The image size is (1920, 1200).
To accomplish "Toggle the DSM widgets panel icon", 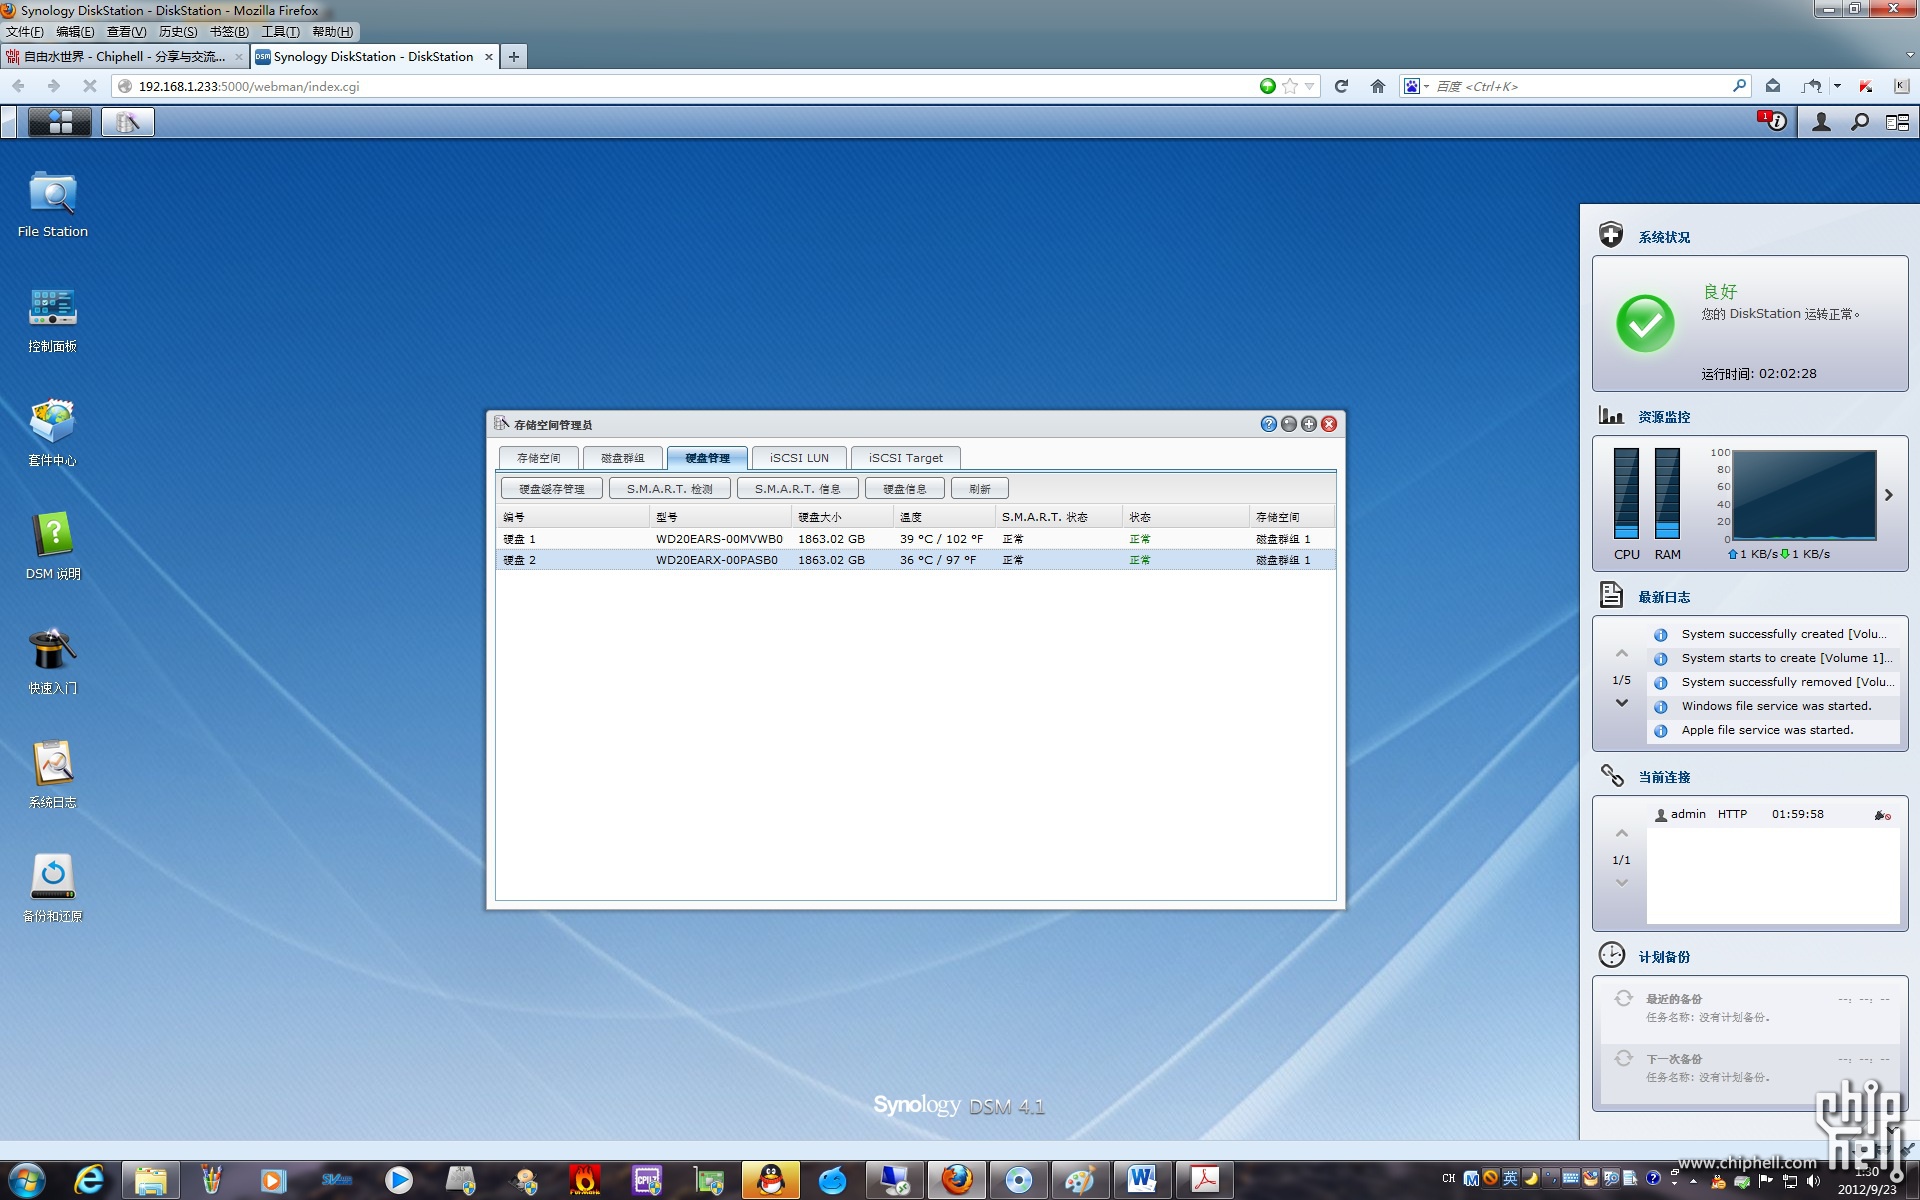I will point(1897,122).
